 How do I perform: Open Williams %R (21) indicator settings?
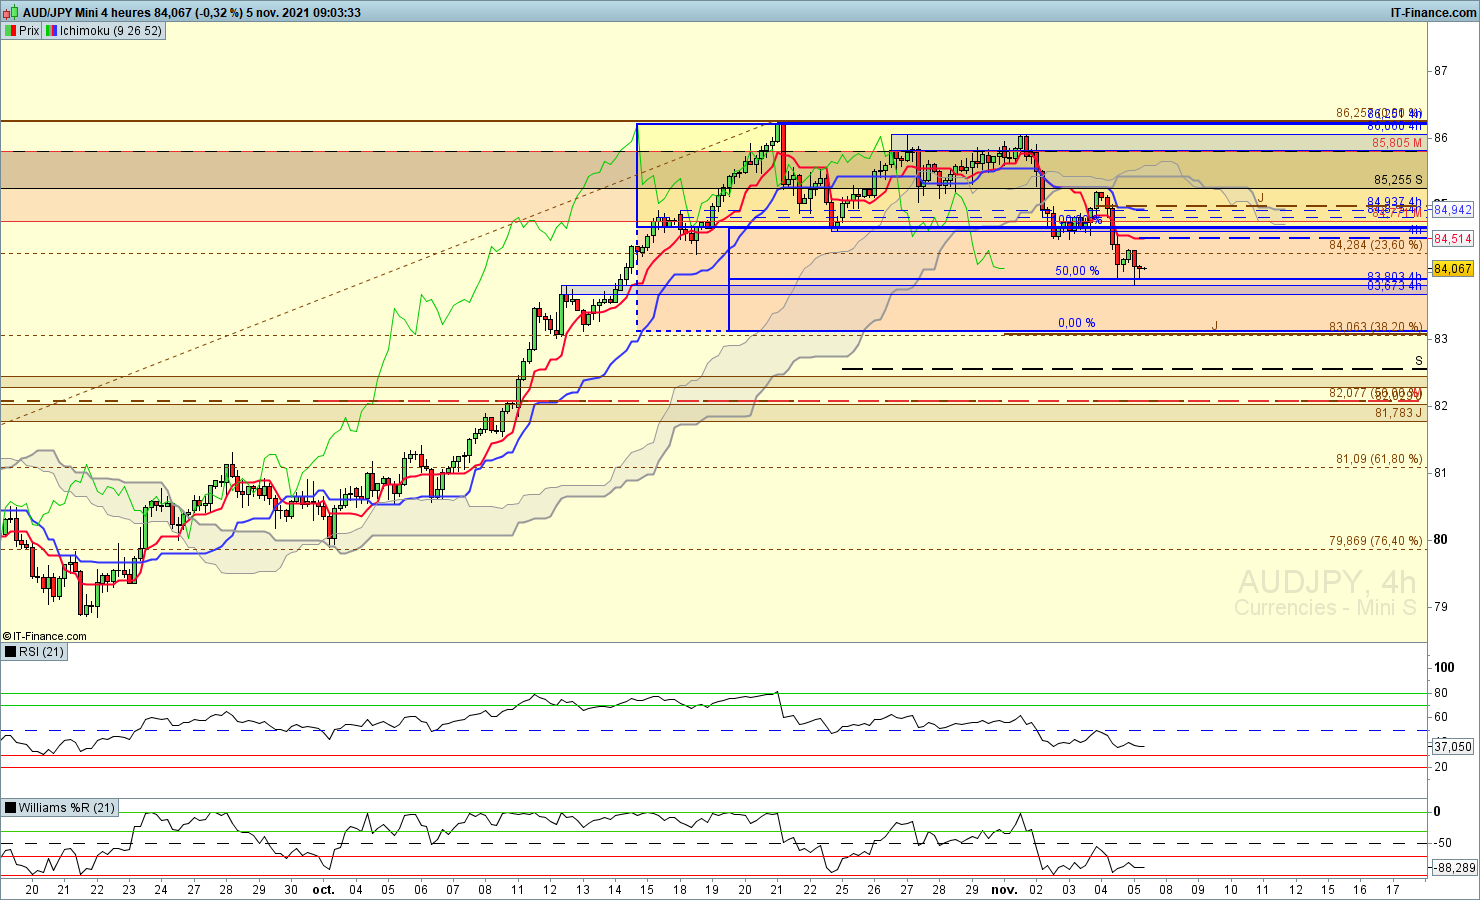[66, 808]
